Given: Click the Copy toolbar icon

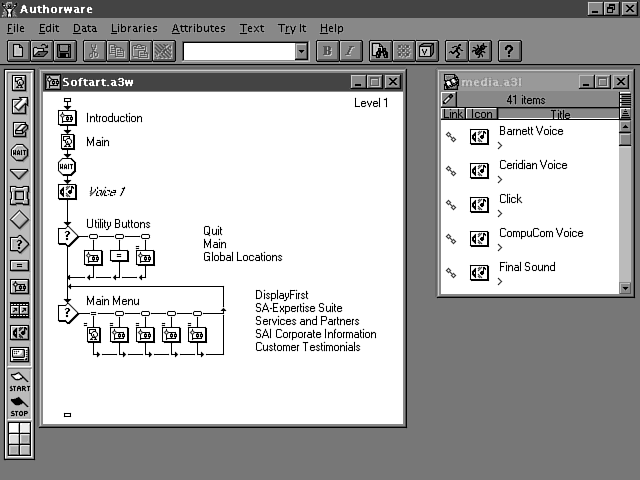Looking at the screenshot, I should (118, 51).
